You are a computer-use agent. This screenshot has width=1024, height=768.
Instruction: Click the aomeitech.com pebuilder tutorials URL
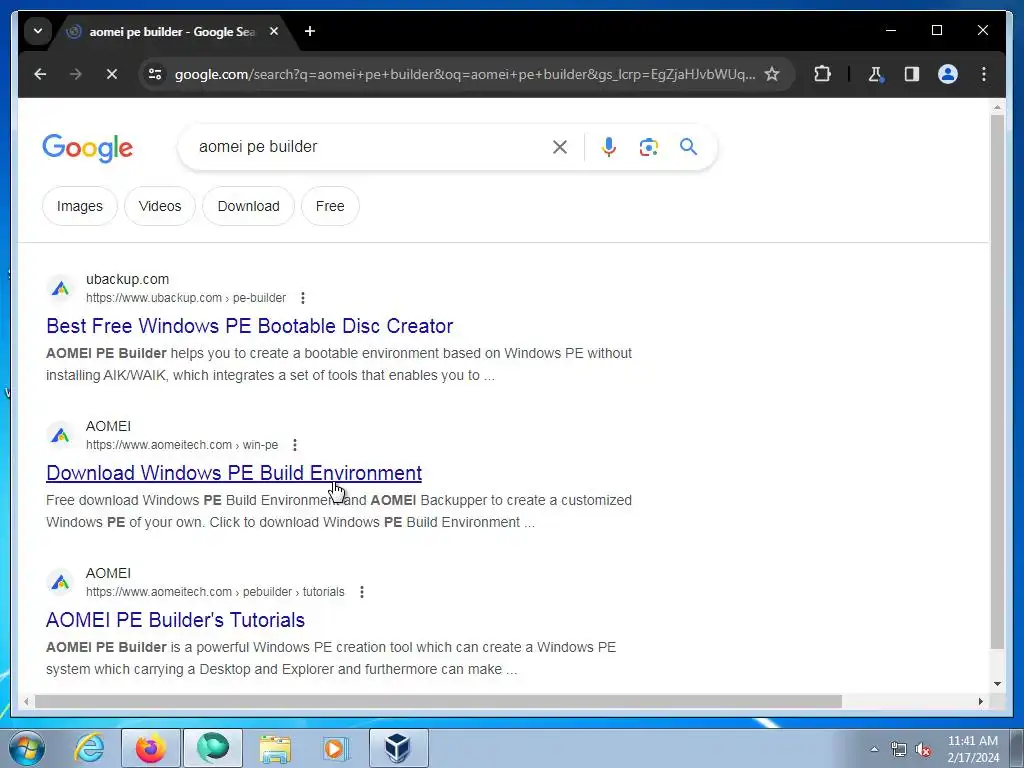[x=215, y=592]
